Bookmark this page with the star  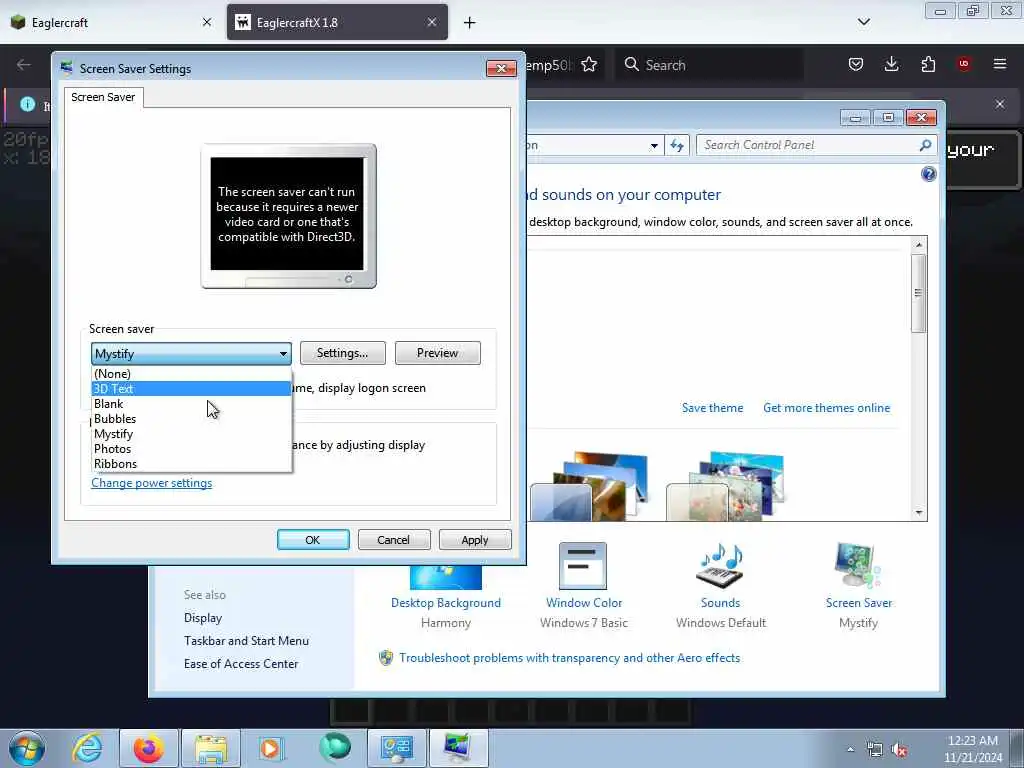pos(589,65)
